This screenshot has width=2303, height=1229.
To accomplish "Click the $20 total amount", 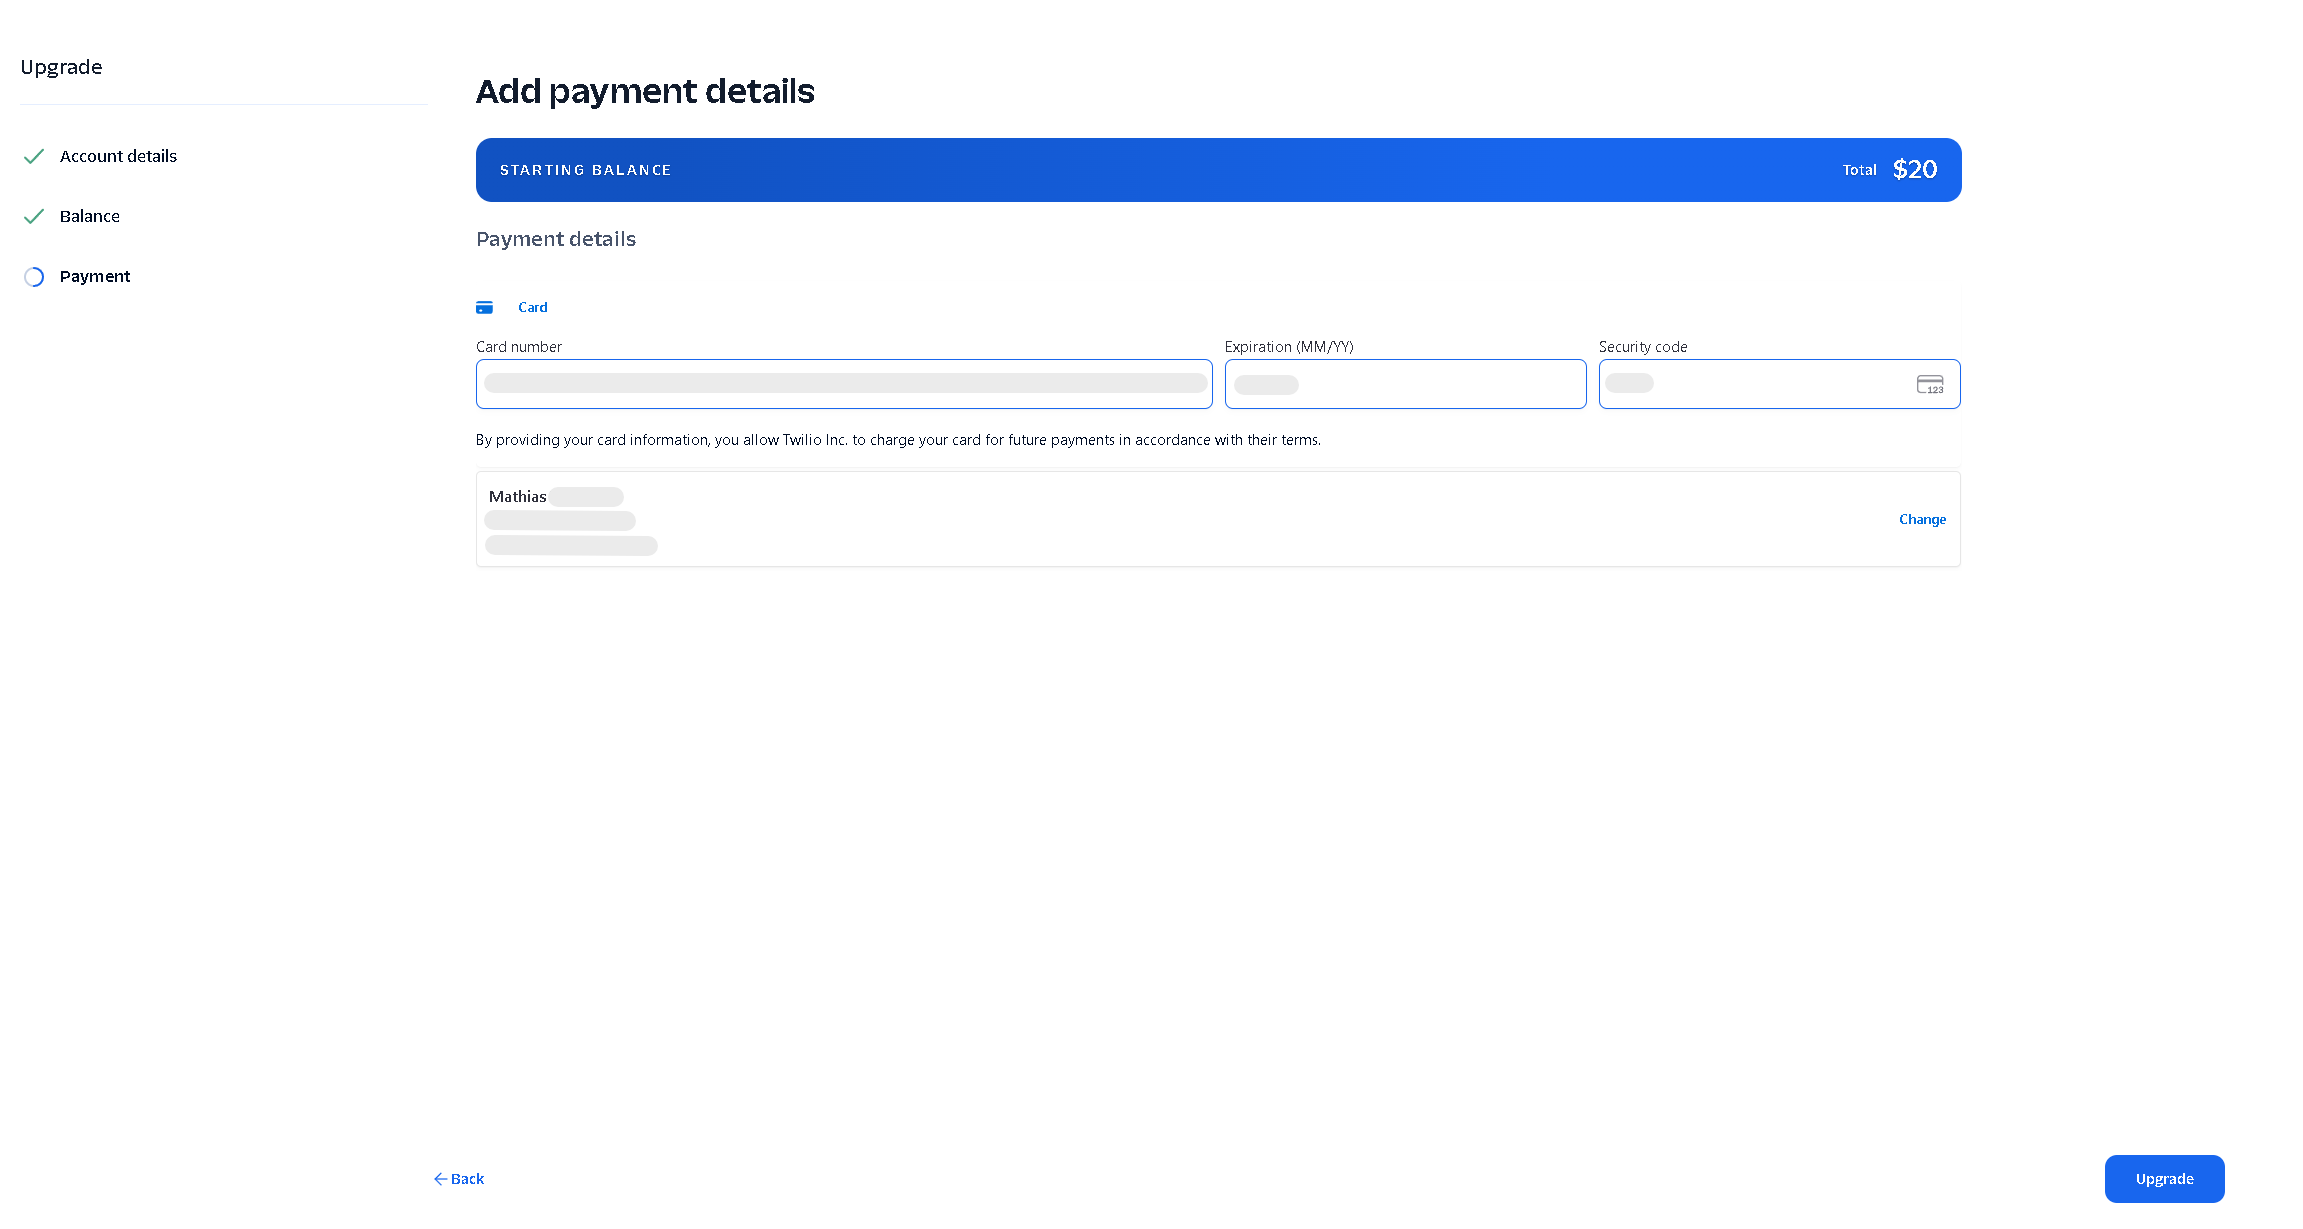I will [1915, 169].
